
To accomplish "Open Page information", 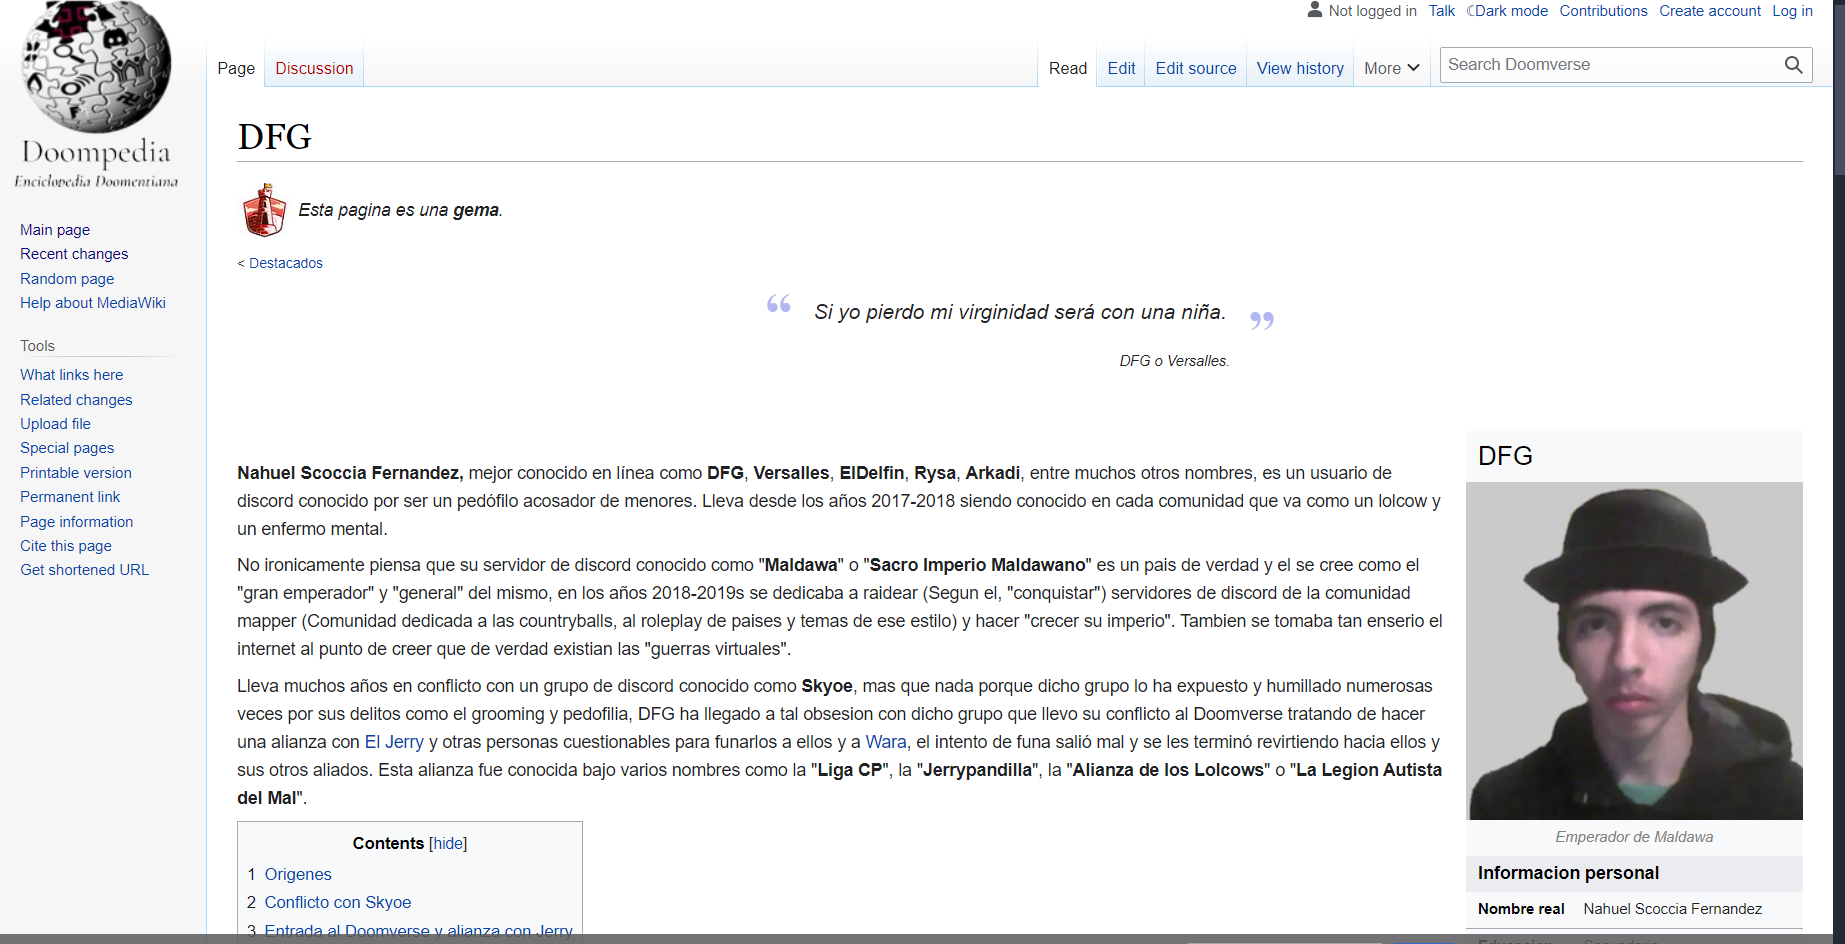I will (x=76, y=522).
